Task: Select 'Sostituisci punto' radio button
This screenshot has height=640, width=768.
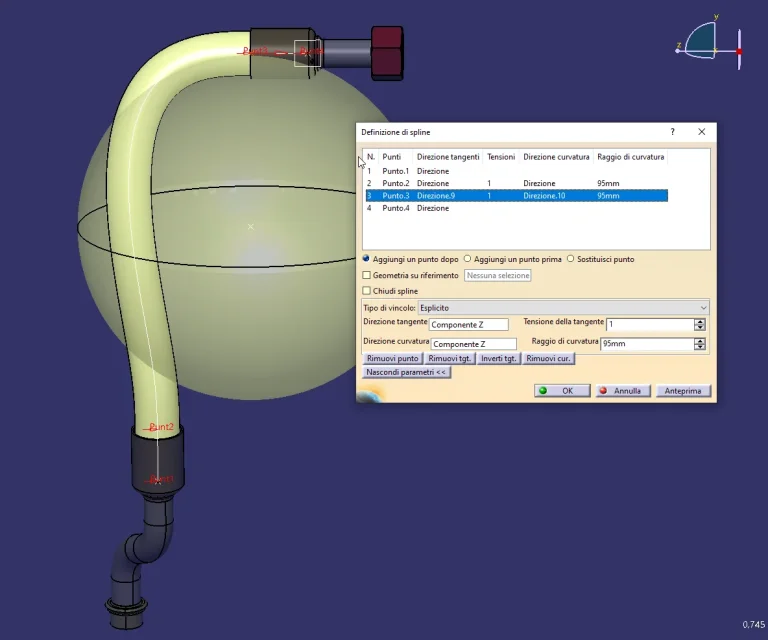Action: coord(570,259)
